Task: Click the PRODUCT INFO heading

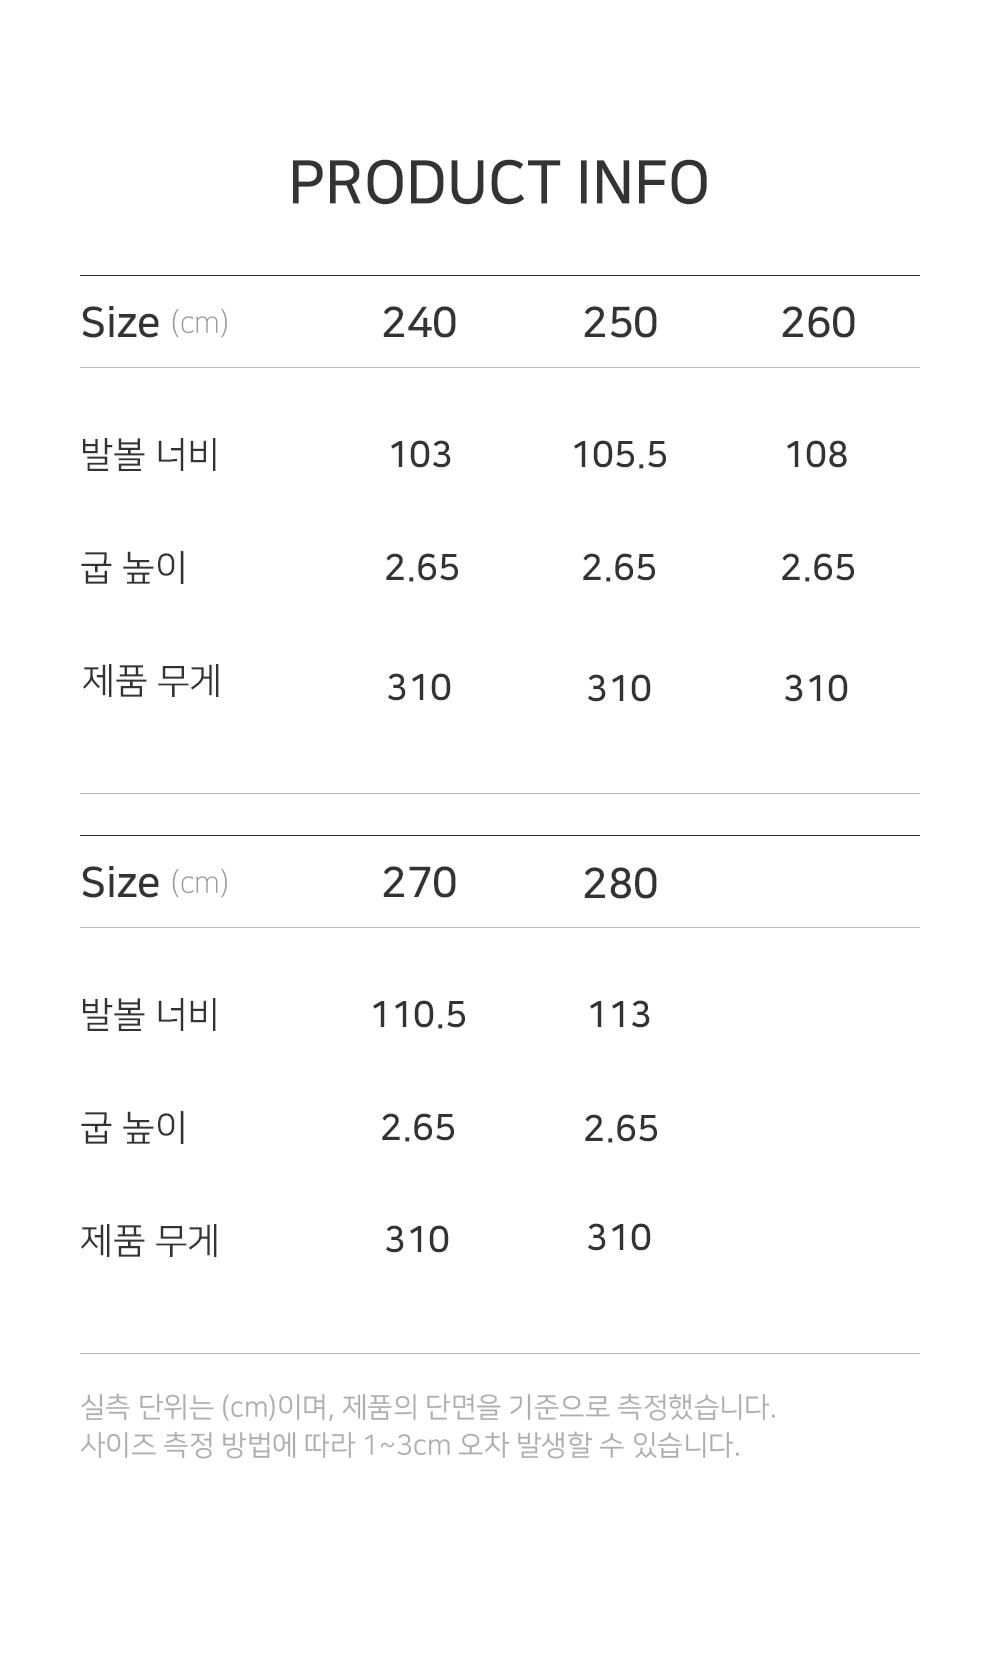Action: [499, 183]
